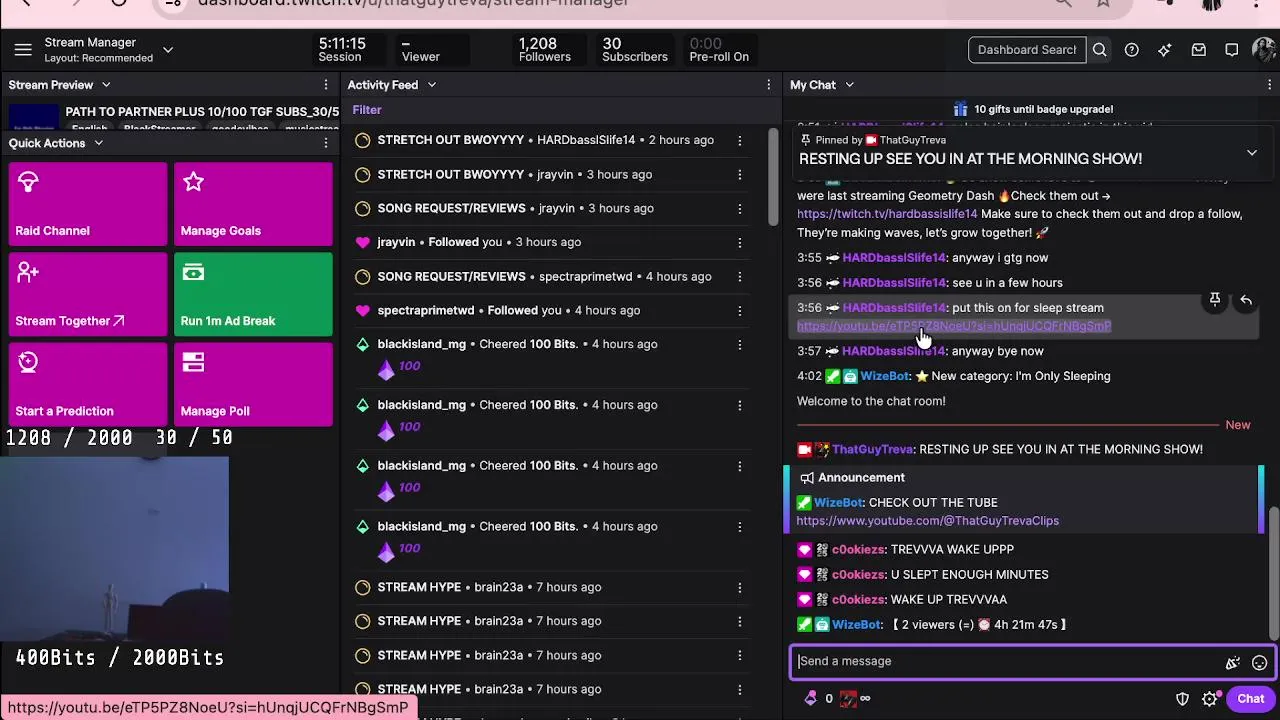Open options for STRETCH OUT BWOYYYY HARDbasslSlife14 row
The image size is (1280, 720).
[739, 140]
